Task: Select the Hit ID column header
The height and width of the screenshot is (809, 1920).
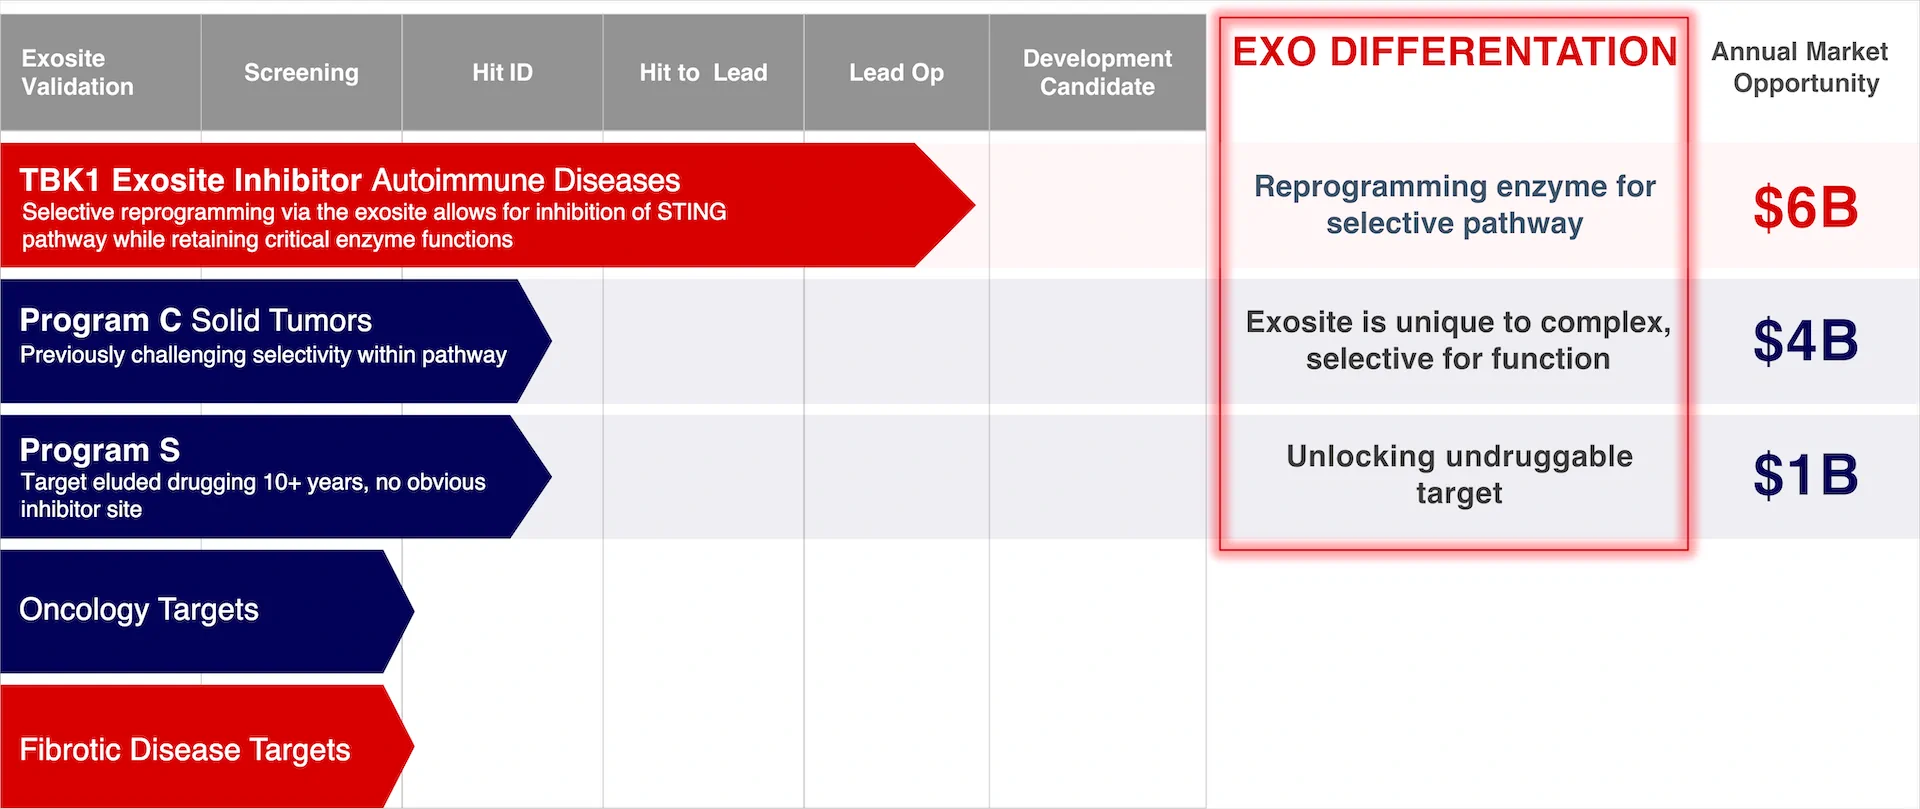Action: point(502,72)
